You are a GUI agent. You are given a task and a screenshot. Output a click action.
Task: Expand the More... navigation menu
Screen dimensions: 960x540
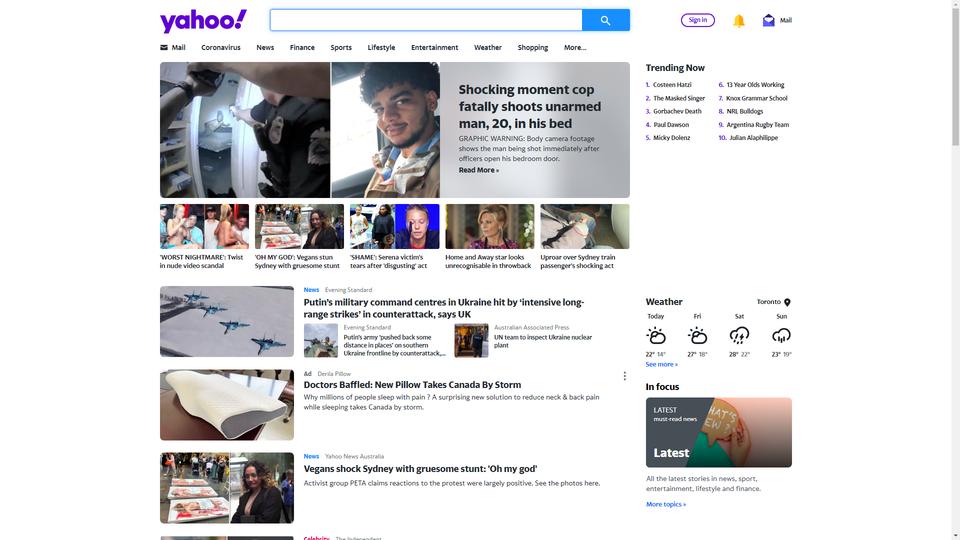click(x=575, y=47)
